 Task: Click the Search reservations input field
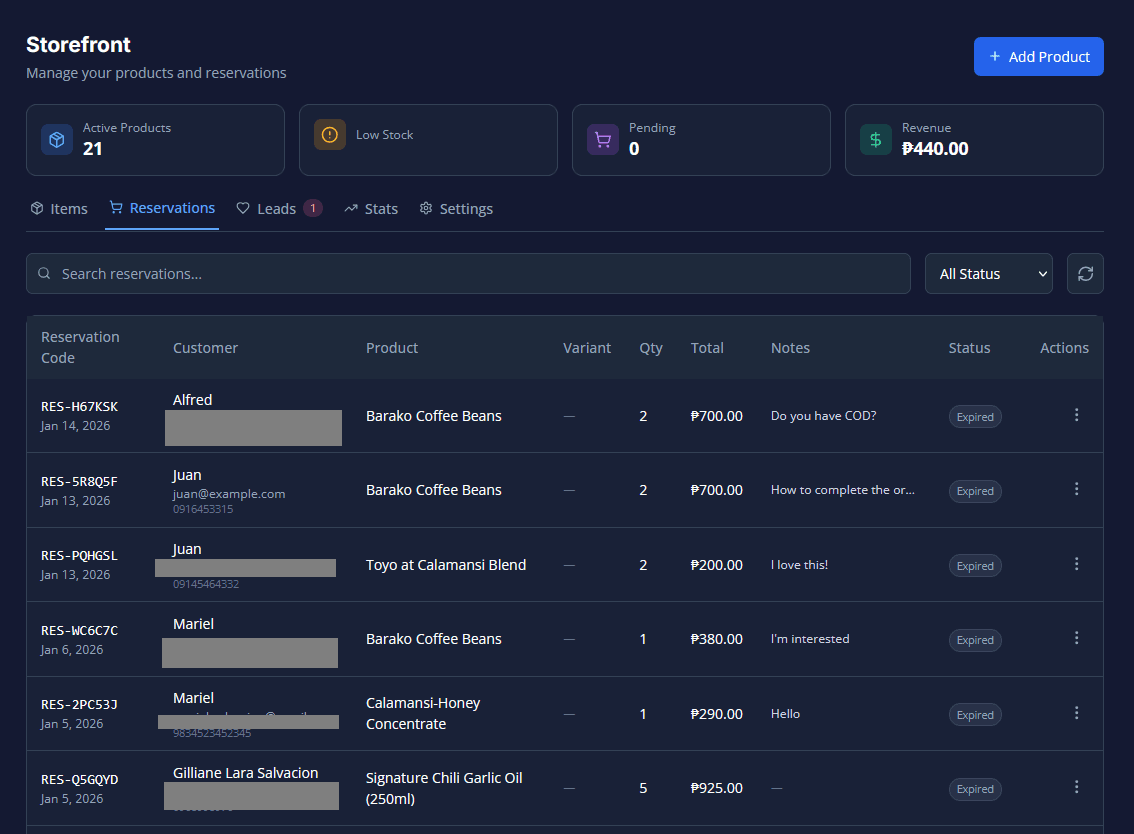[468, 274]
